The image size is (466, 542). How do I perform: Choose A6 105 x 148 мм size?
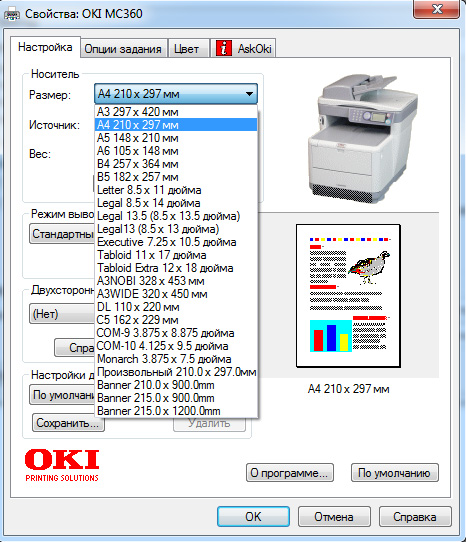[x=176, y=151]
